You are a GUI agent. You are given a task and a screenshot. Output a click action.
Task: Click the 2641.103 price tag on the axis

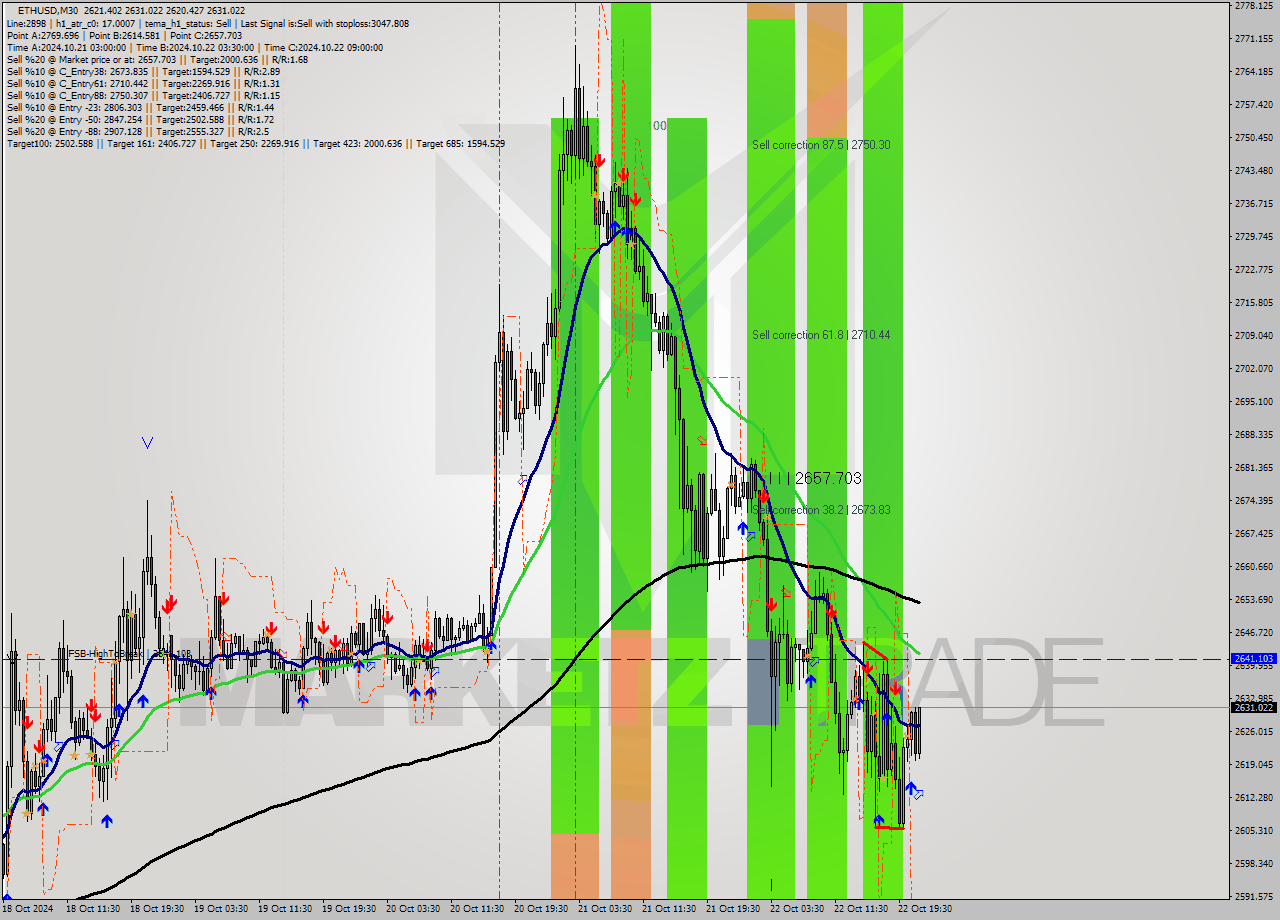click(1253, 659)
